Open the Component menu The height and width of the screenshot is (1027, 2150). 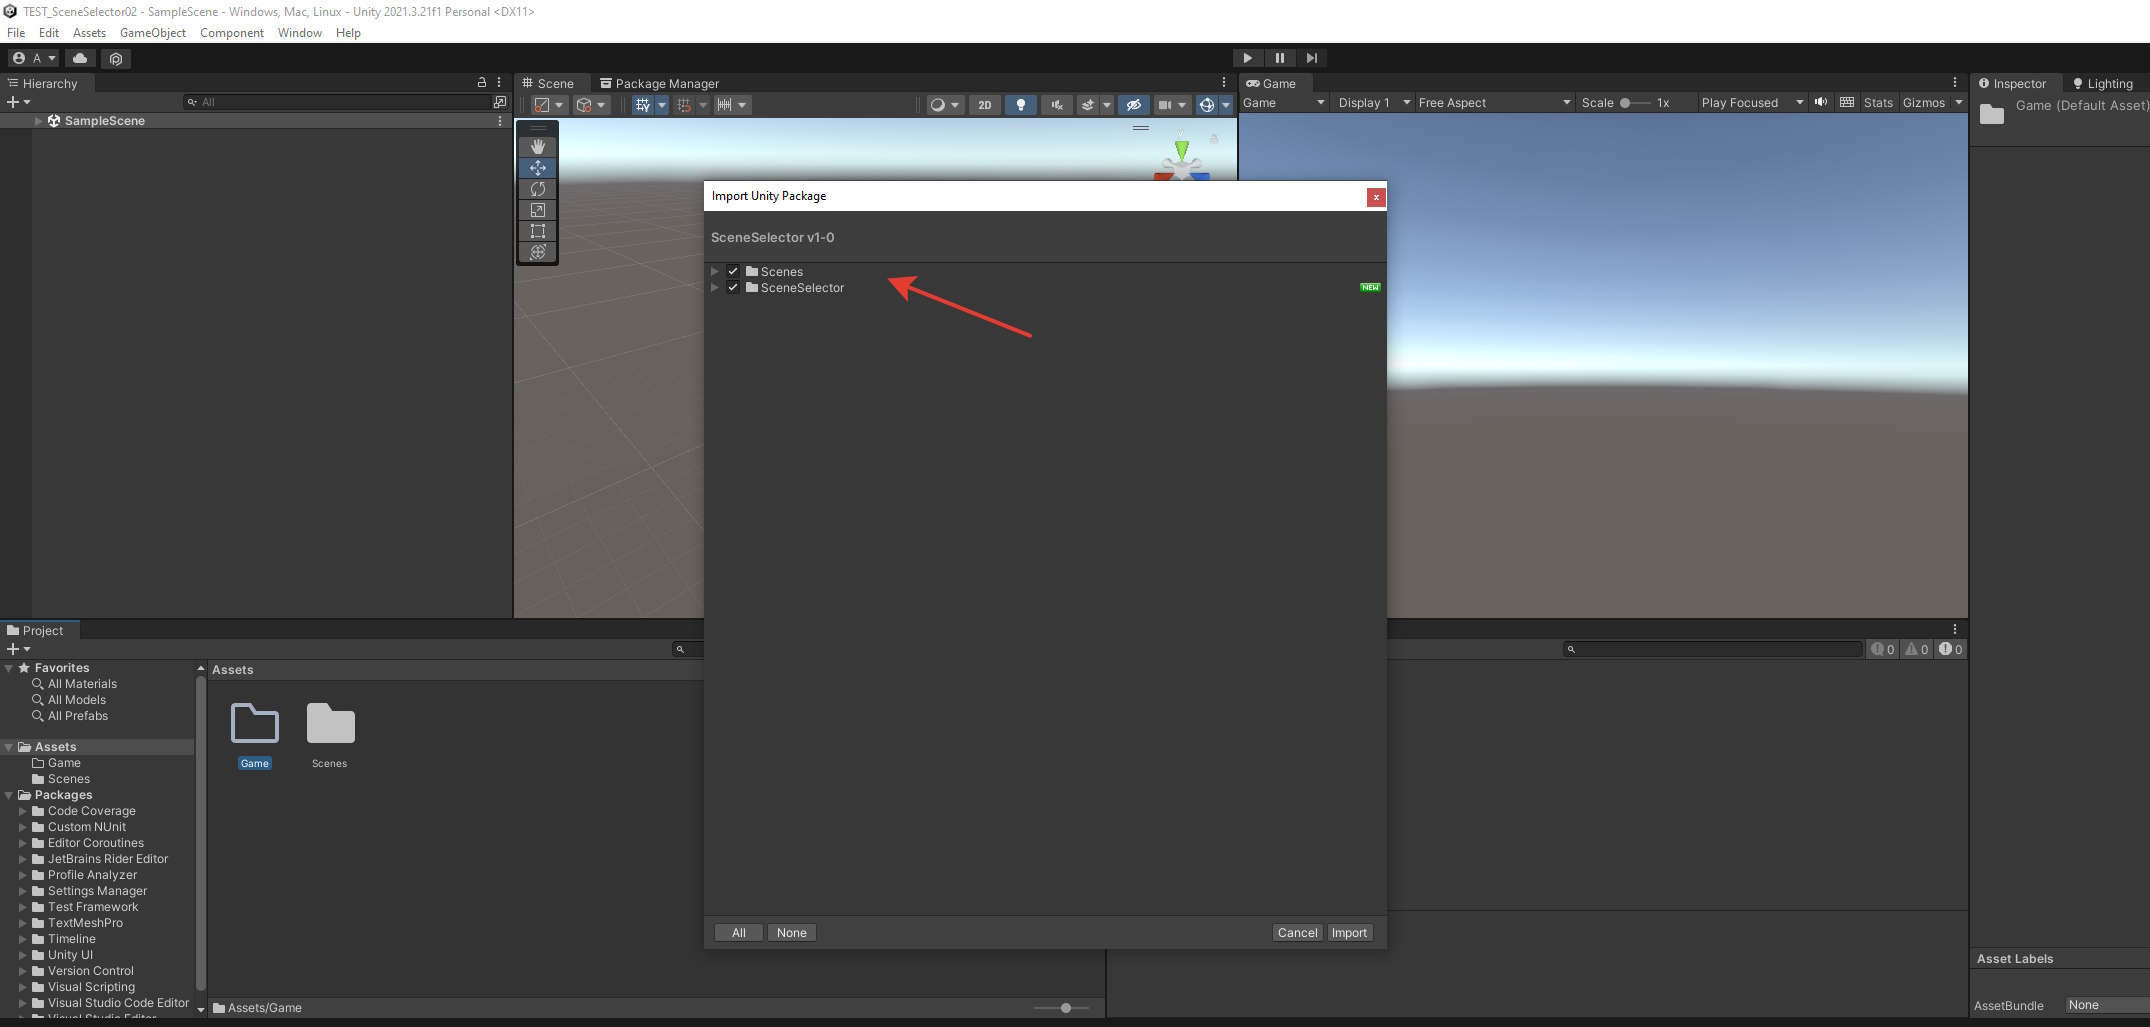(x=232, y=33)
